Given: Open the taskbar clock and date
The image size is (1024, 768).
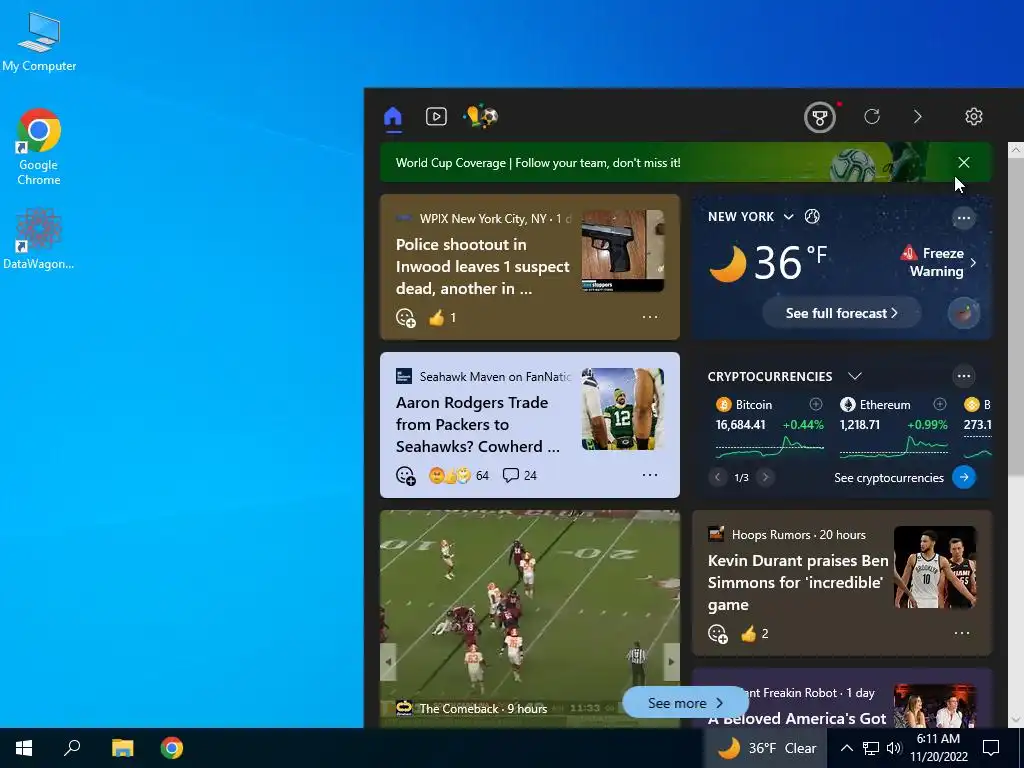Looking at the screenshot, I should pos(938,748).
